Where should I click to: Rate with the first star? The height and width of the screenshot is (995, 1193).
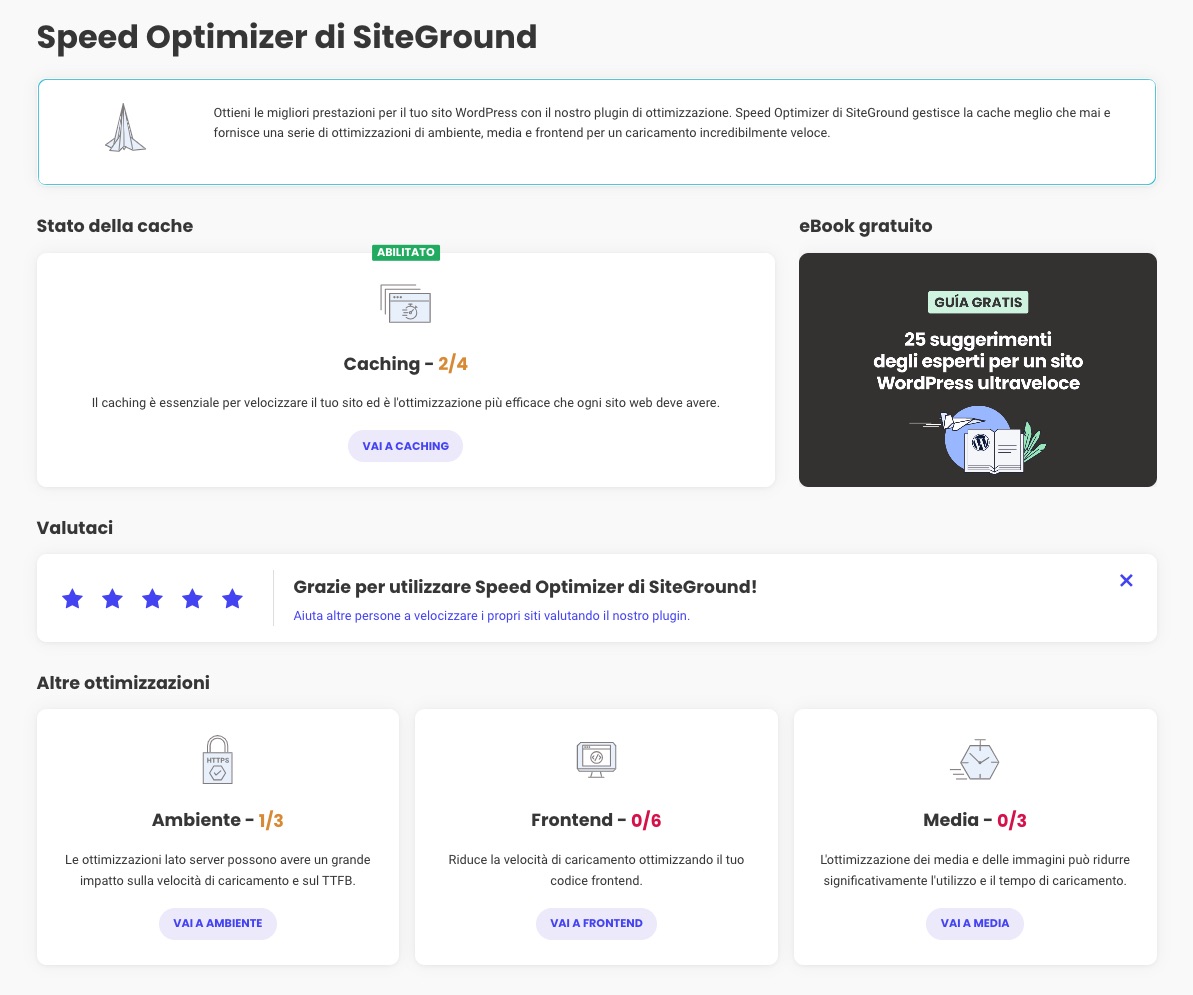(x=72, y=599)
